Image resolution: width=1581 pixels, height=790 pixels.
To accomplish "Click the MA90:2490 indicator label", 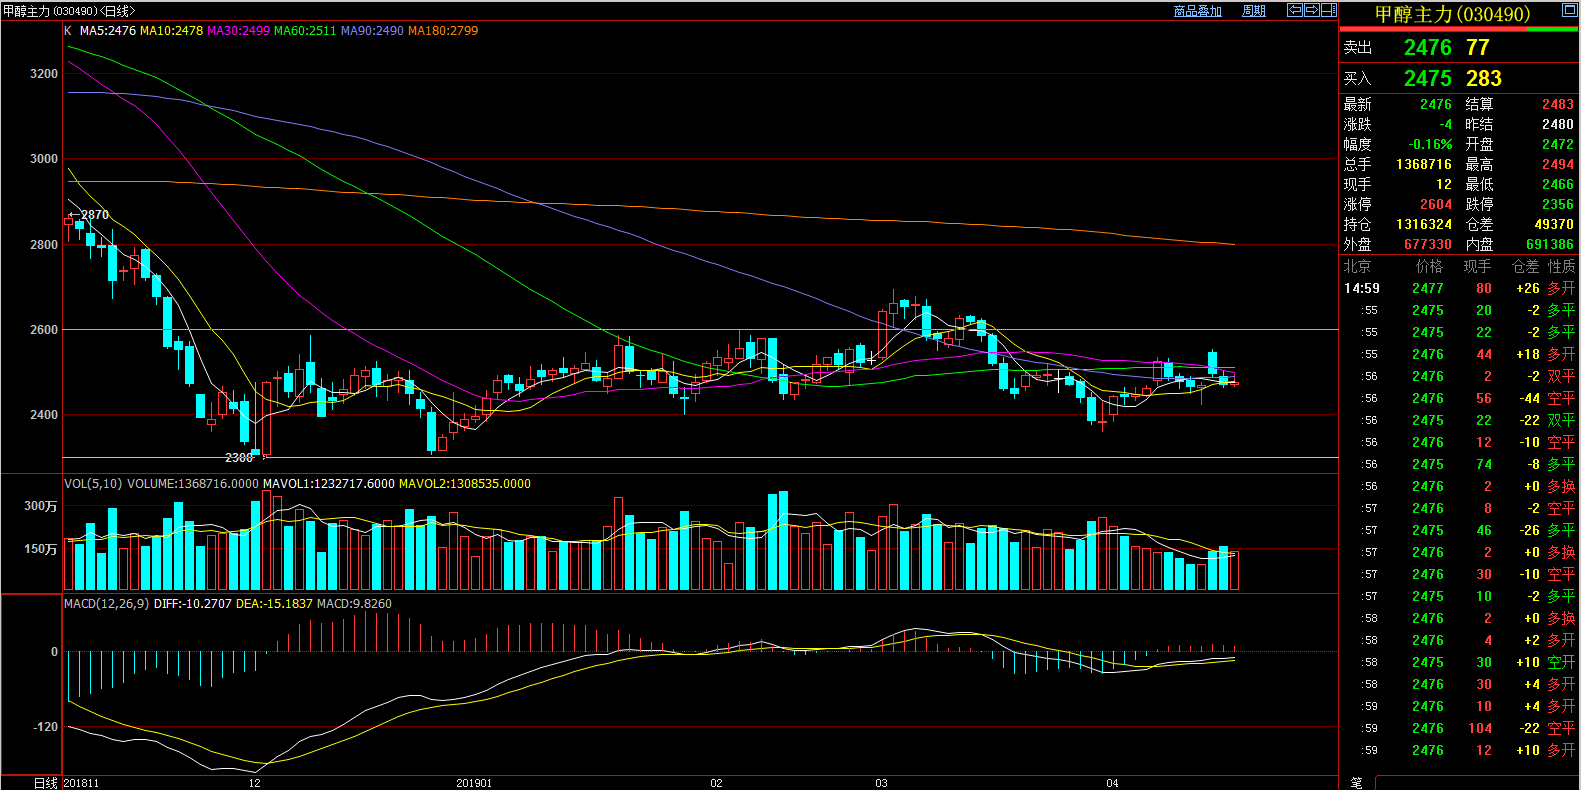I will pyautogui.click(x=372, y=31).
